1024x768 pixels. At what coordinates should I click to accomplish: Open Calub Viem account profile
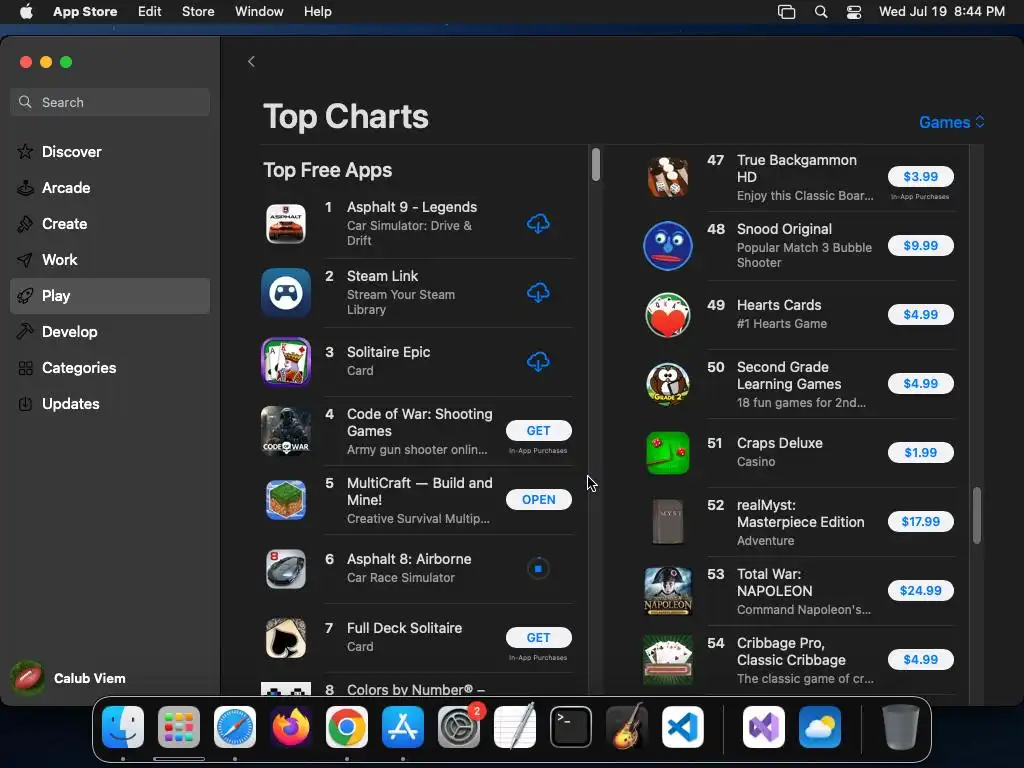click(69, 679)
